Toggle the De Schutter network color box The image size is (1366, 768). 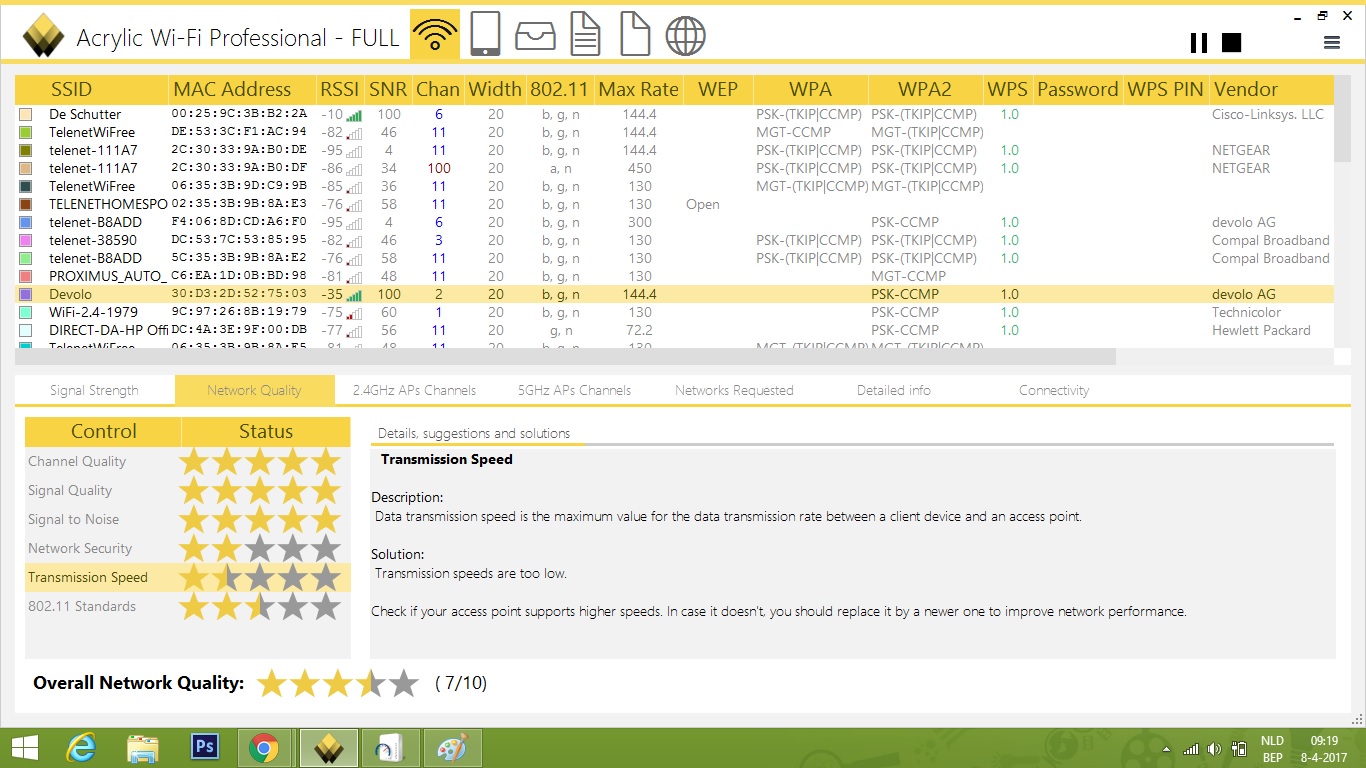[x=26, y=115]
